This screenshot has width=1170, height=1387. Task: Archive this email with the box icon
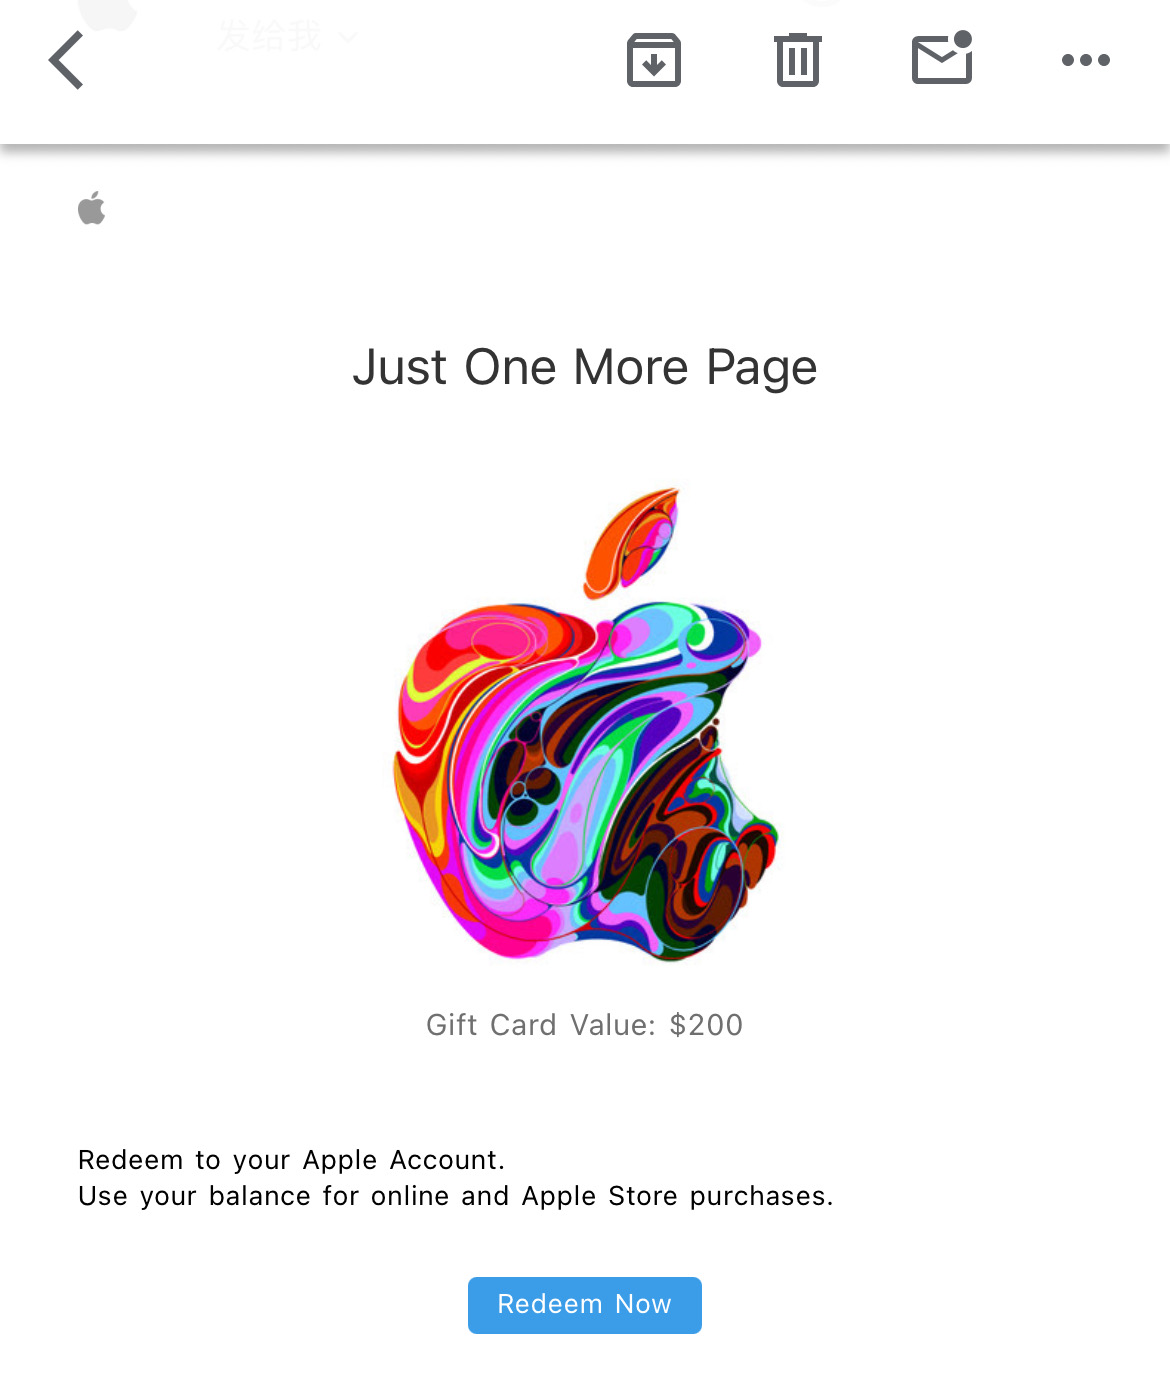pyautogui.click(x=654, y=60)
